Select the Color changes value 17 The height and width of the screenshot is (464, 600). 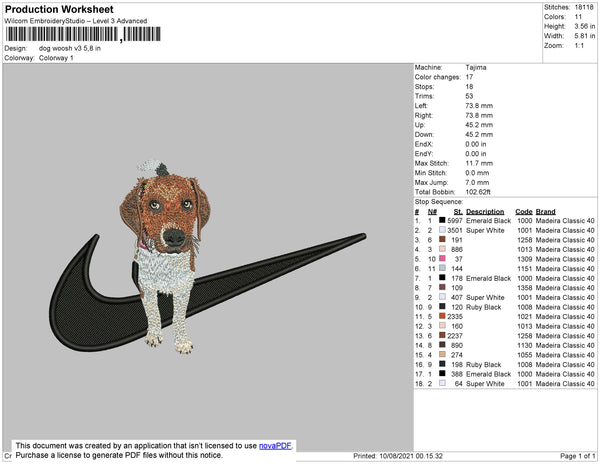click(x=470, y=77)
